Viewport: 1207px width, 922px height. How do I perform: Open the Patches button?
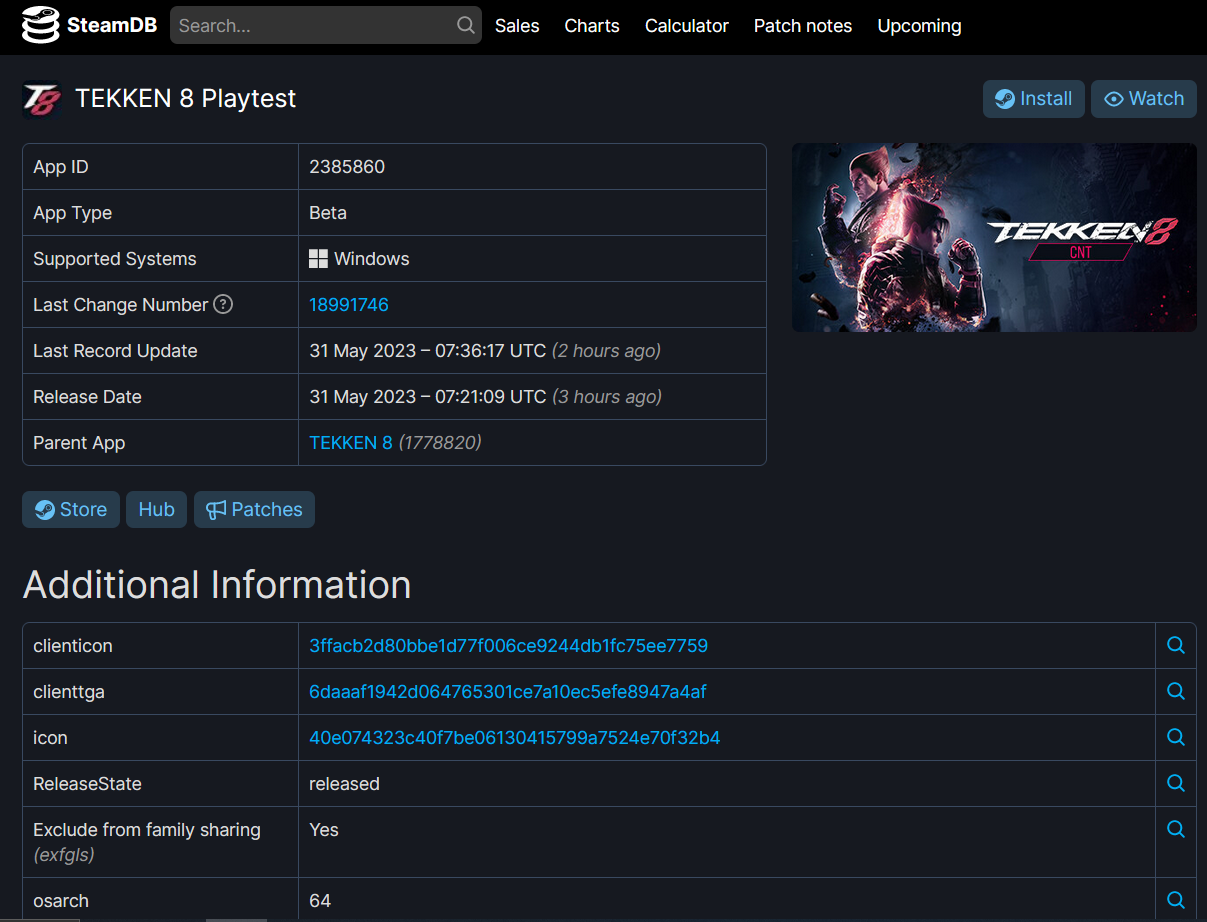(254, 509)
